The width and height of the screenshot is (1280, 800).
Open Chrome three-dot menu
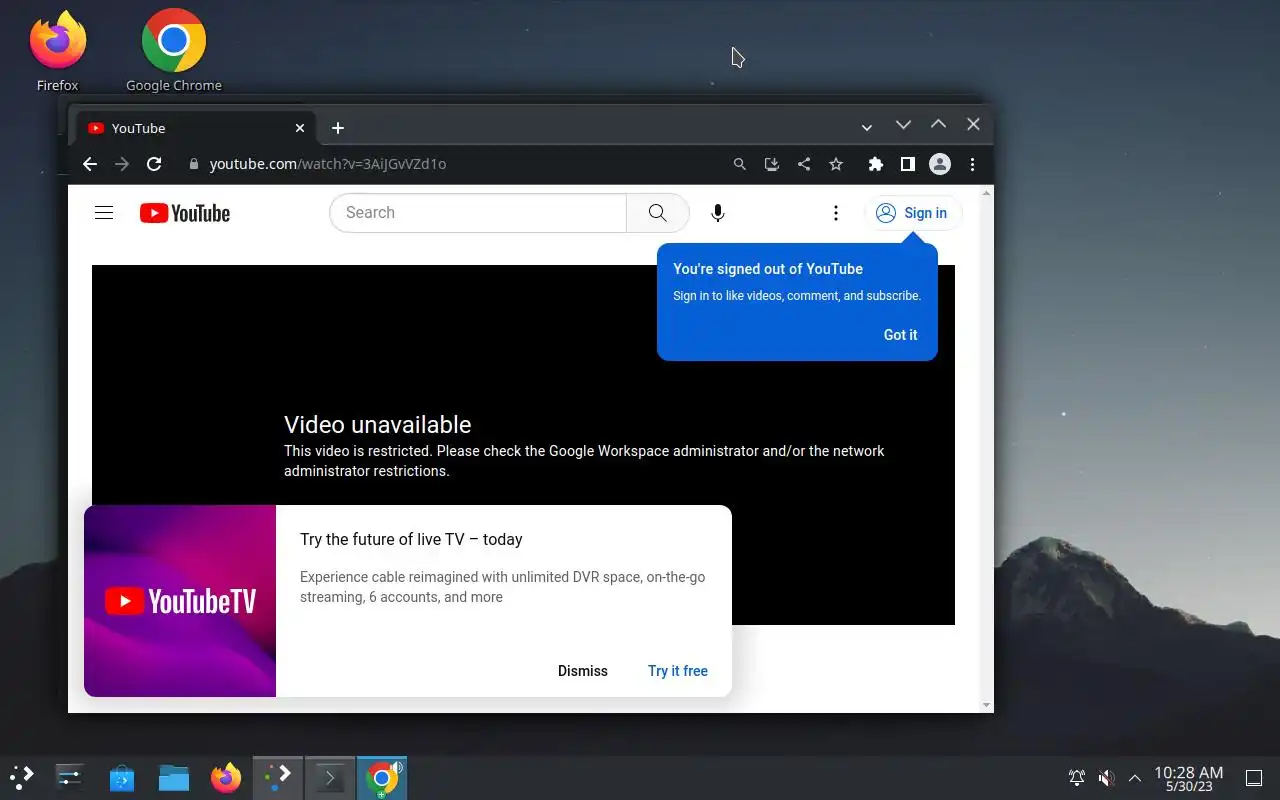pos(972,164)
